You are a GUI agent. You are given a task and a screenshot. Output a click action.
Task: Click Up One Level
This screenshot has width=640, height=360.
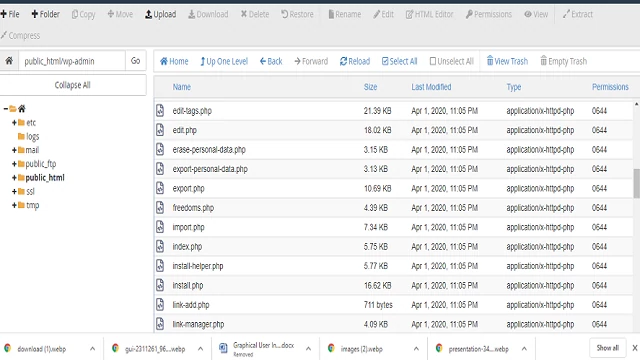click(224, 61)
